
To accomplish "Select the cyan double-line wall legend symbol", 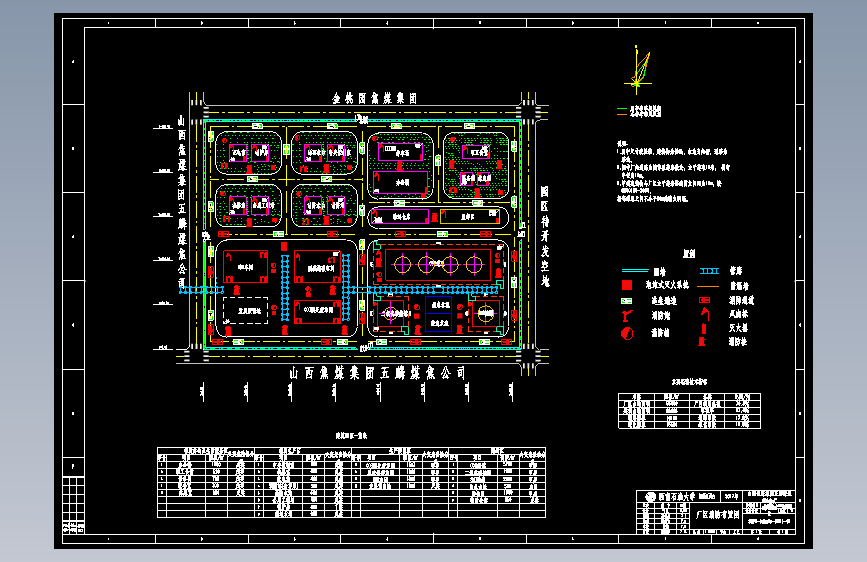I will point(635,270).
